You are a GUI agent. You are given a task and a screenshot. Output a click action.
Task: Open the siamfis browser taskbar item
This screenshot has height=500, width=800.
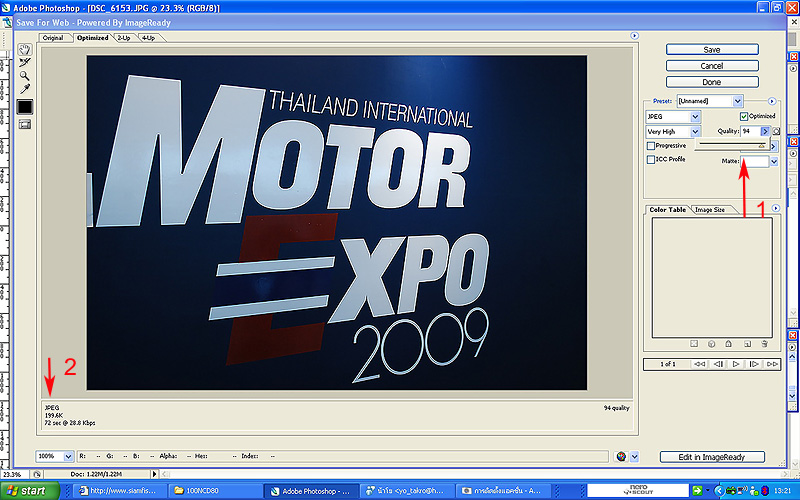point(119,491)
